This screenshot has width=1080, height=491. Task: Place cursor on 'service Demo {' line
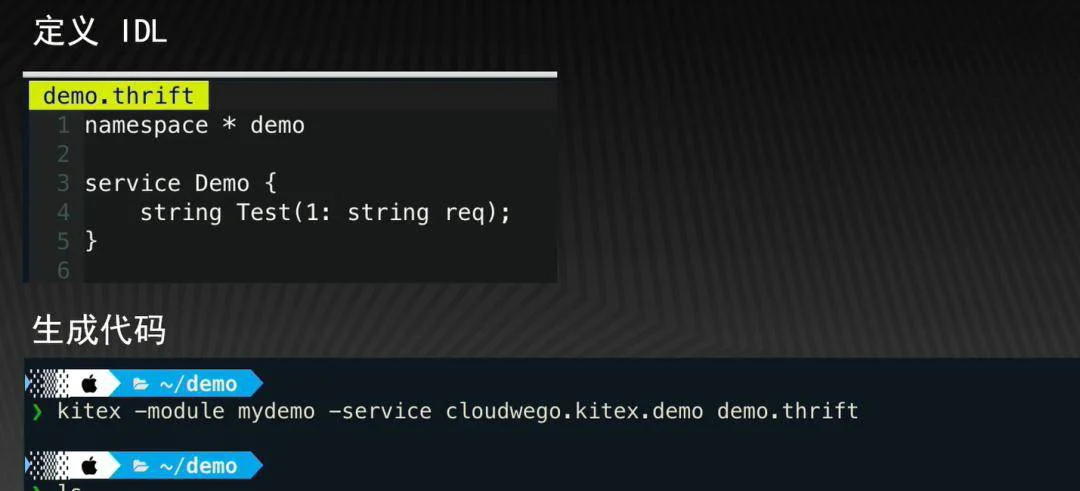[180, 183]
